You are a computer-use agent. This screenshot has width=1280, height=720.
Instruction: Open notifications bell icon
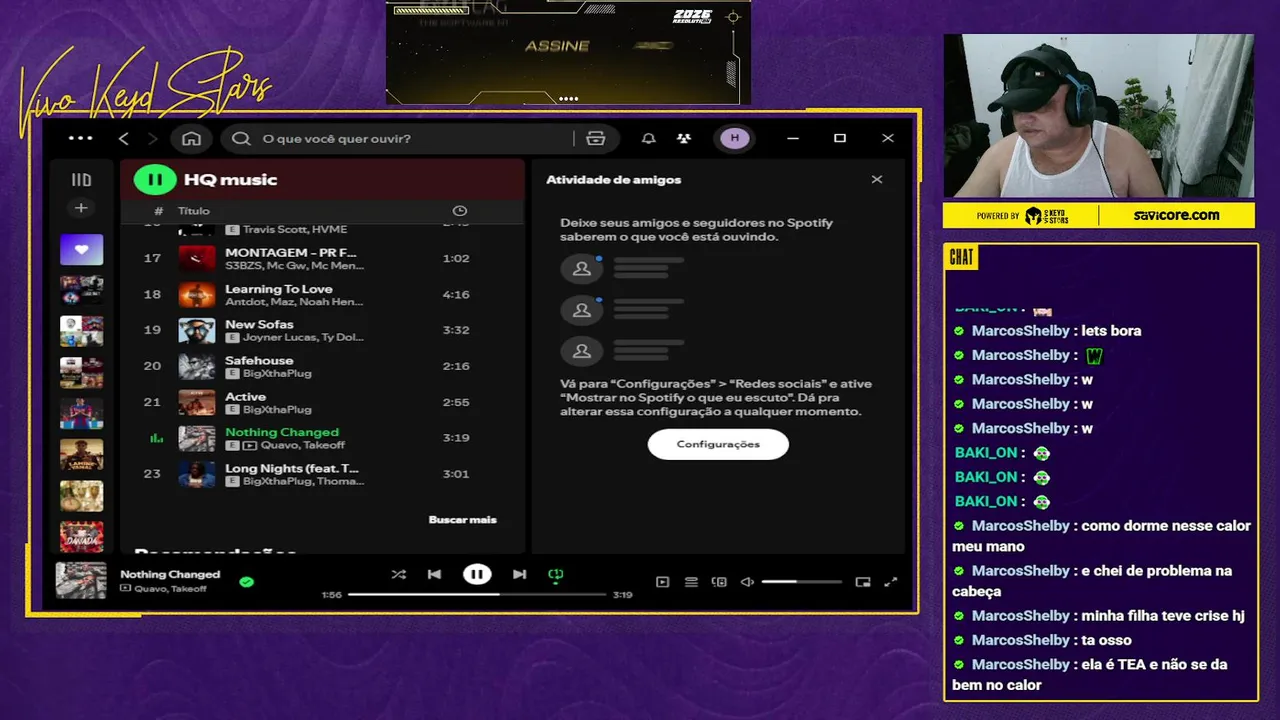tap(649, 138)
